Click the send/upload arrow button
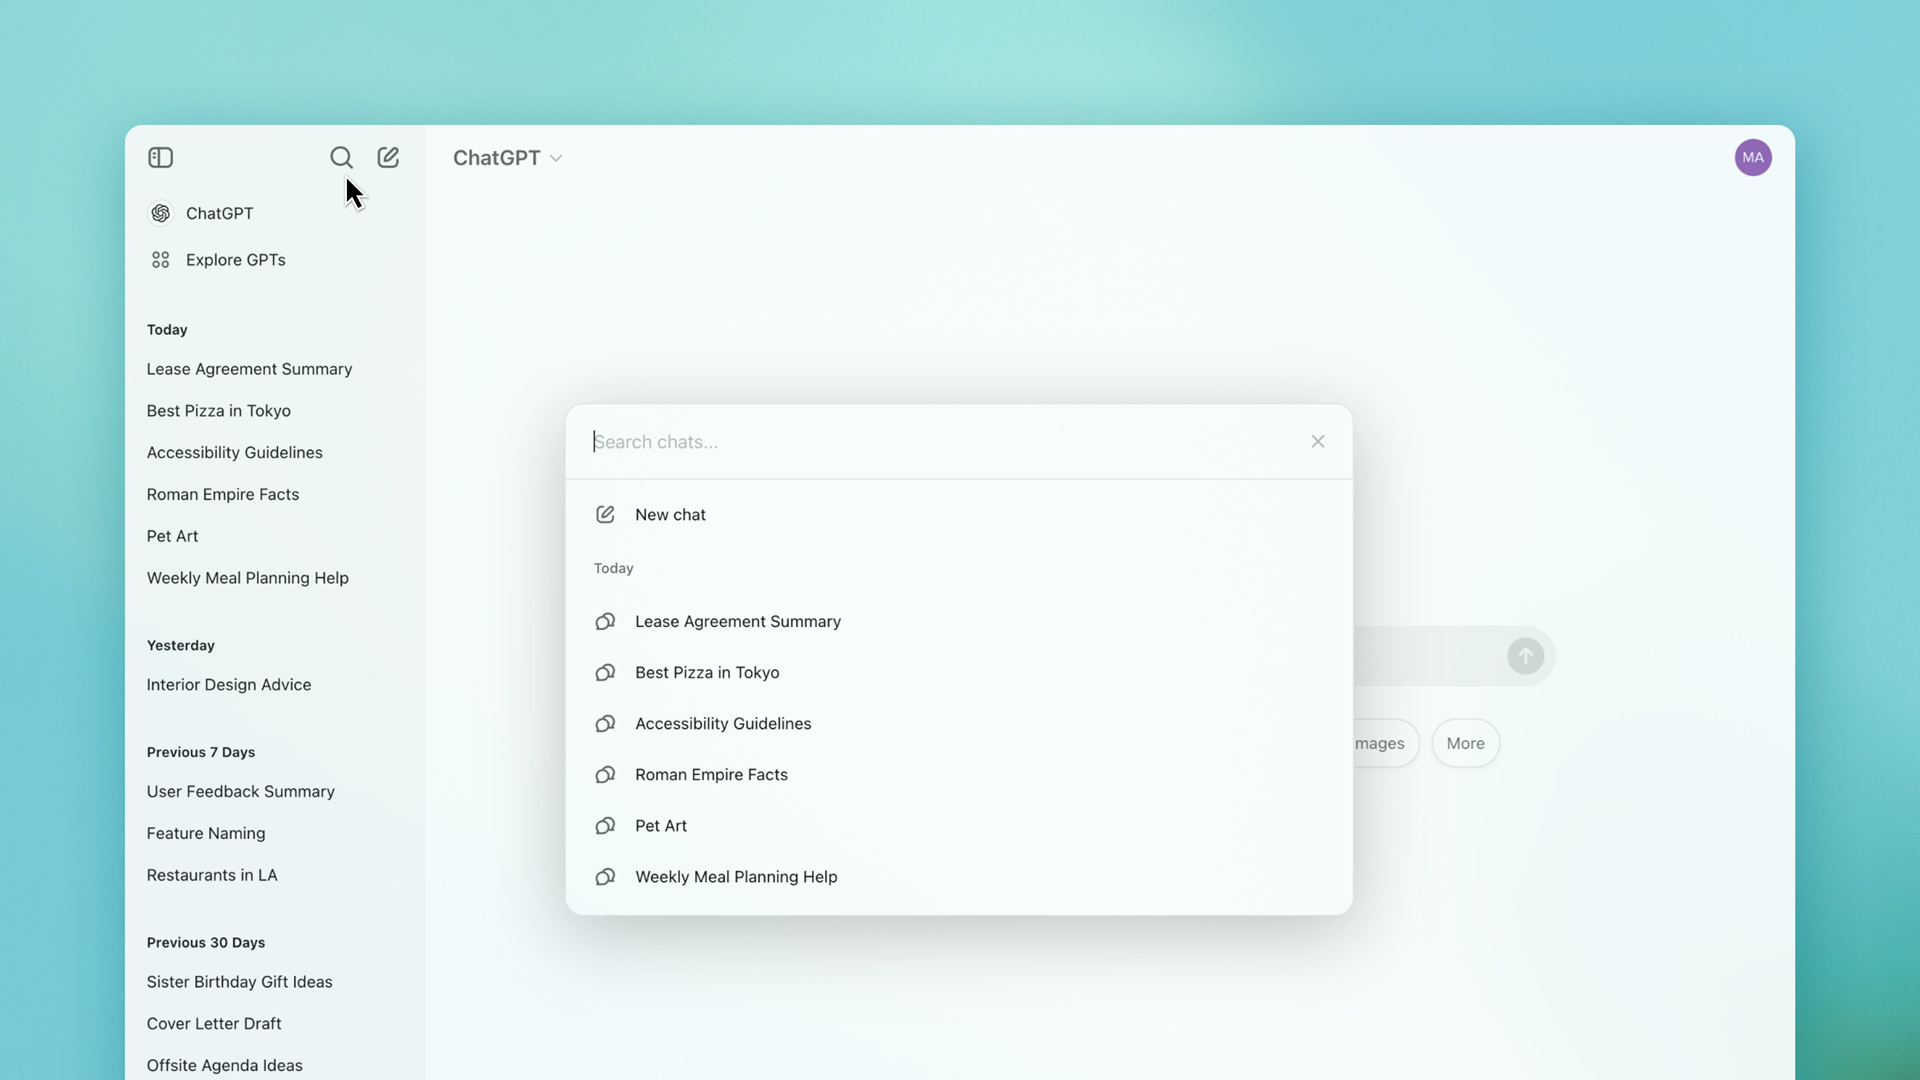 tap(1526, 655)
